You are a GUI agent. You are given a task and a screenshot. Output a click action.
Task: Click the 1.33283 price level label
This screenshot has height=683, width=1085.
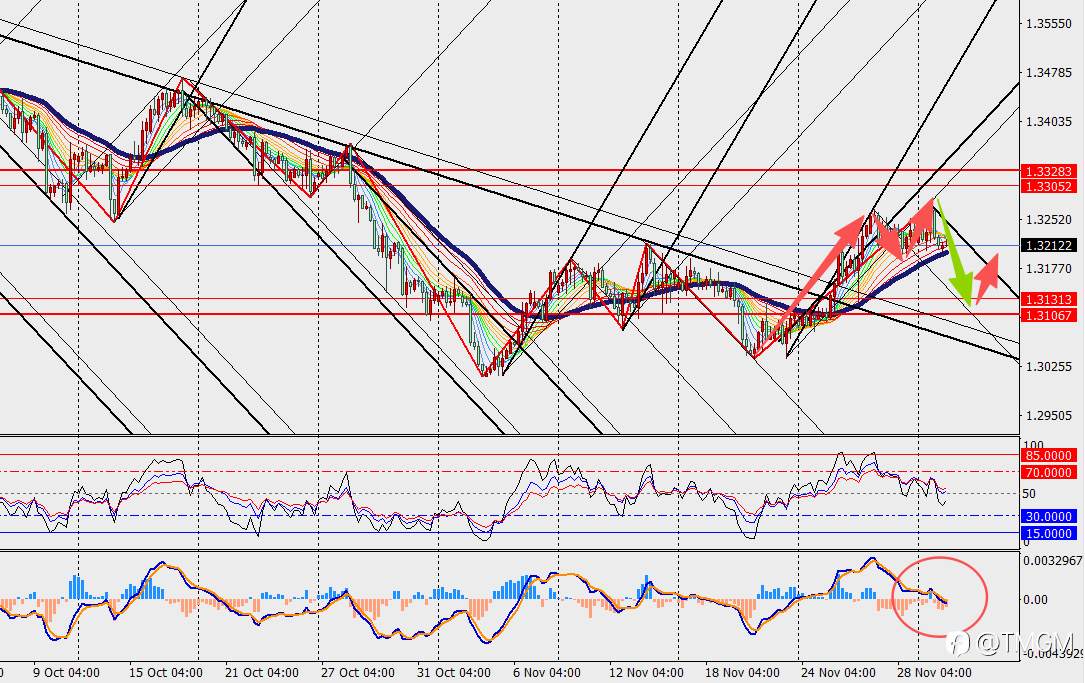(x=1048, y=171)
